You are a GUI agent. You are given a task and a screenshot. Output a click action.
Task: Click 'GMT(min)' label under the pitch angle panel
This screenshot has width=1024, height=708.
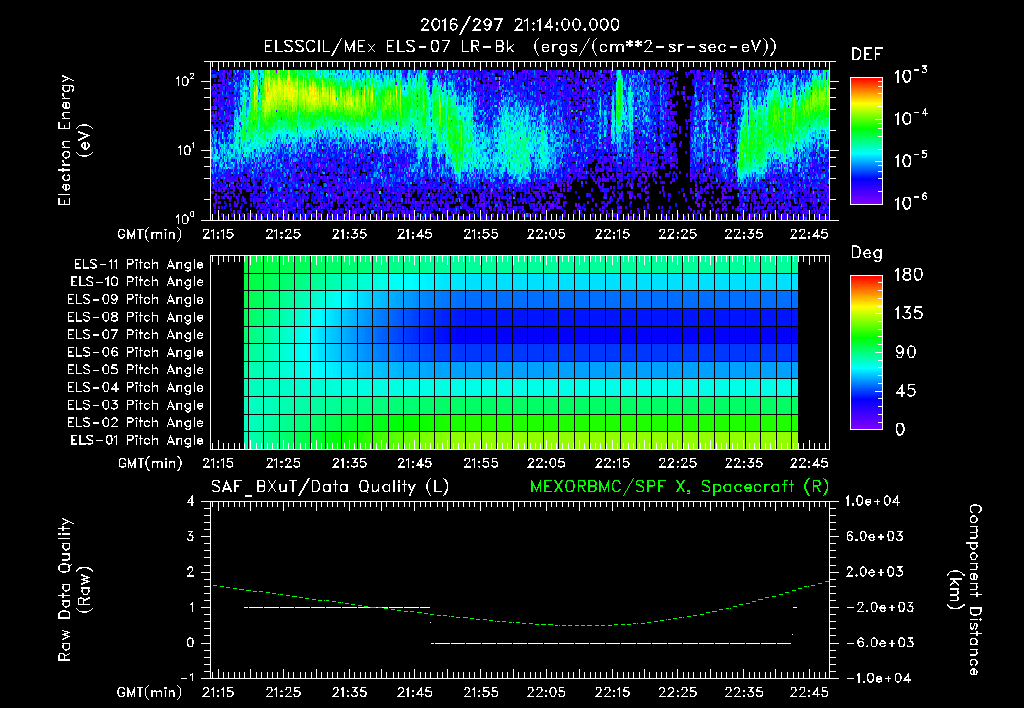[150, 463]
